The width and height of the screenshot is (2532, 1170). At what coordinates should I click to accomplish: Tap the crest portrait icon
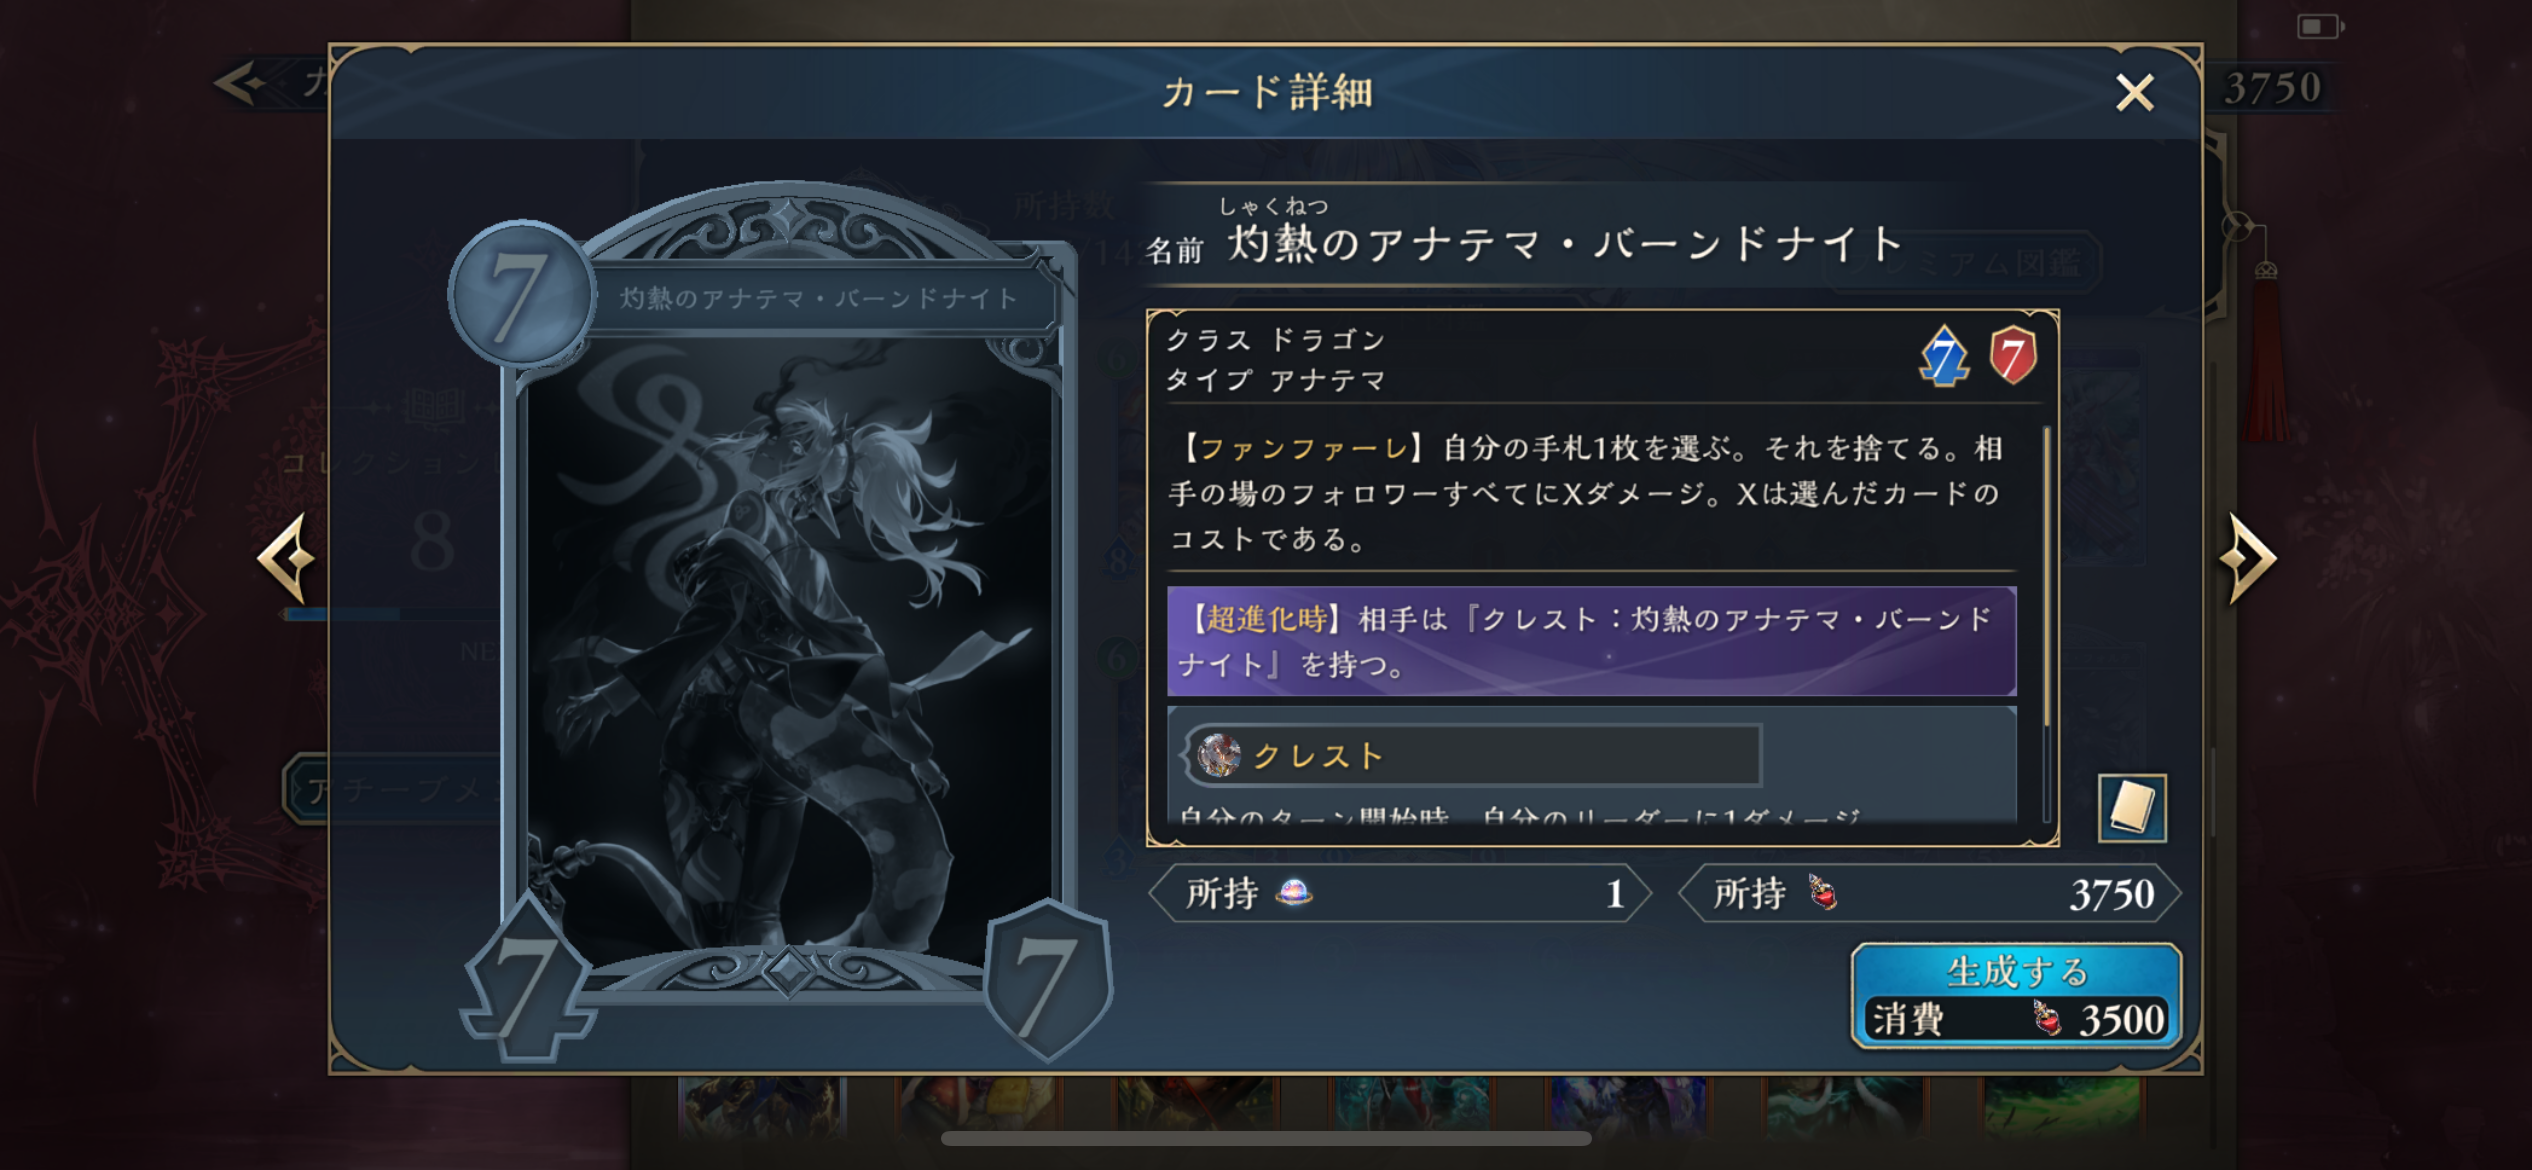tap(1219, 755)
